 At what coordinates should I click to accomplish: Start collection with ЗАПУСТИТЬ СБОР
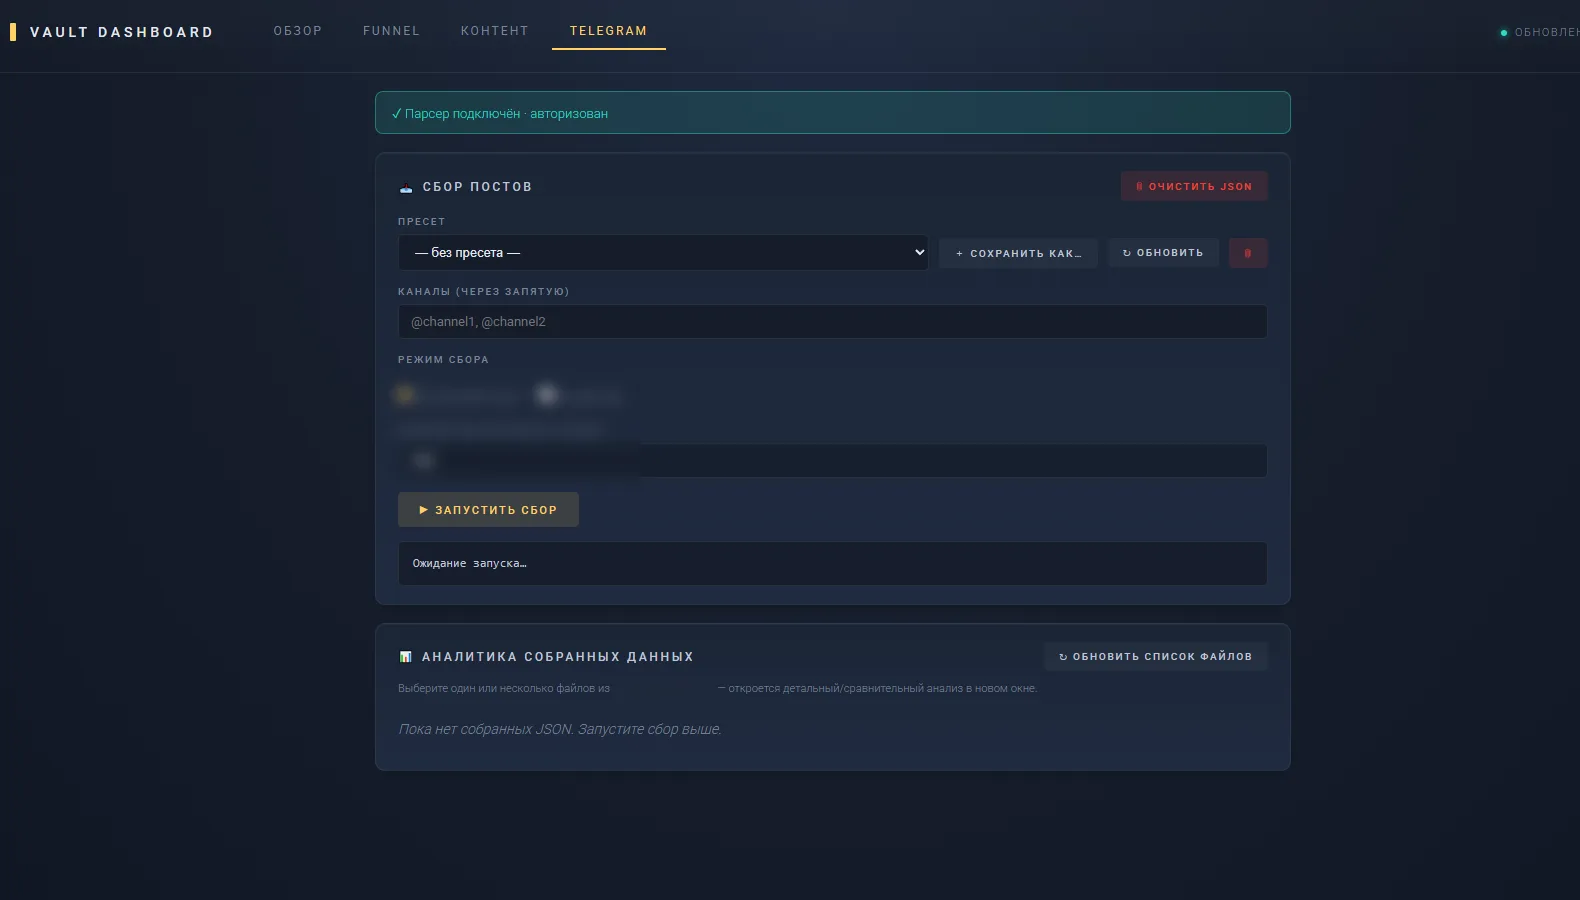[488, 510]
